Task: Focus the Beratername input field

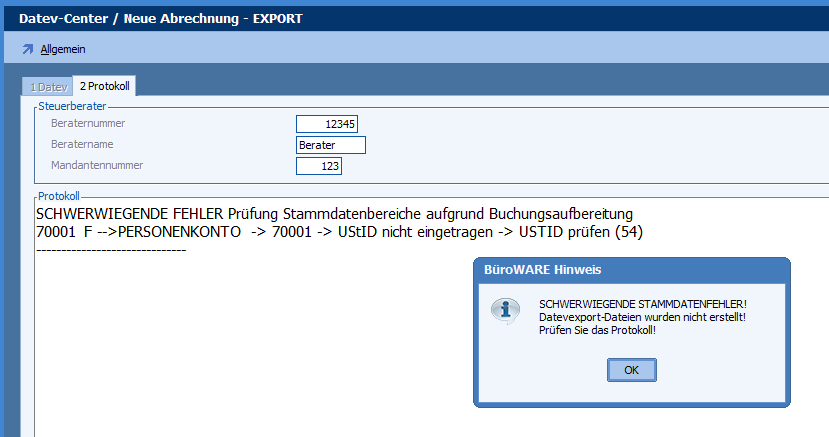Action: point(331,145)
